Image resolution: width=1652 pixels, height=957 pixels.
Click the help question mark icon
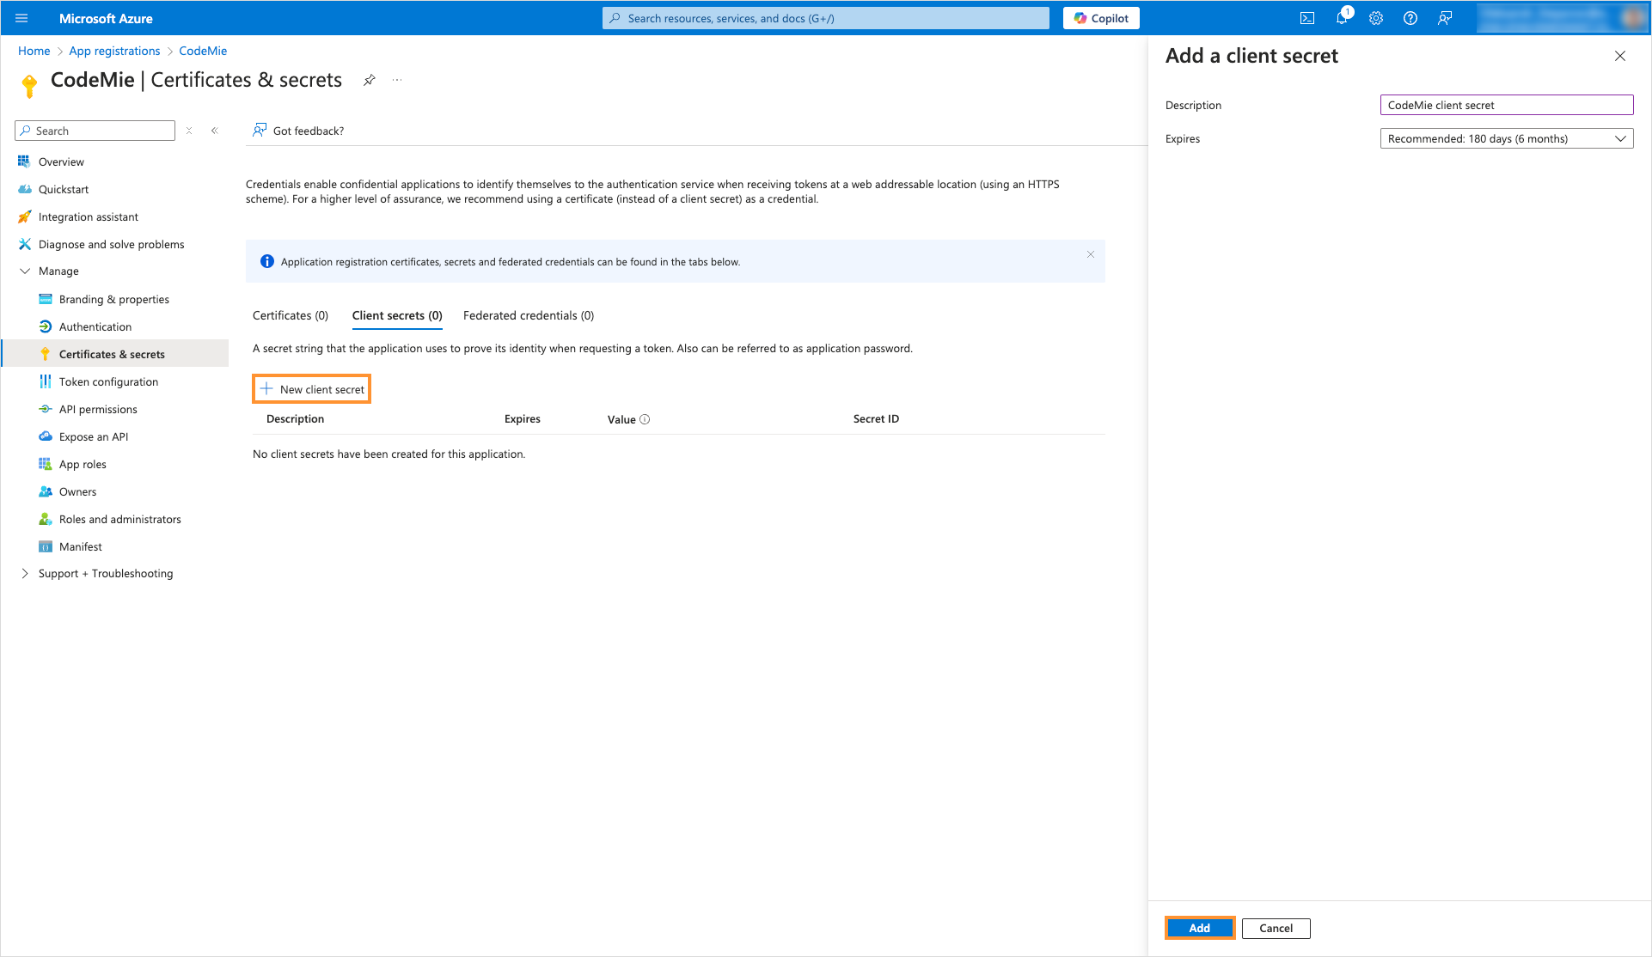(1410, 18)
